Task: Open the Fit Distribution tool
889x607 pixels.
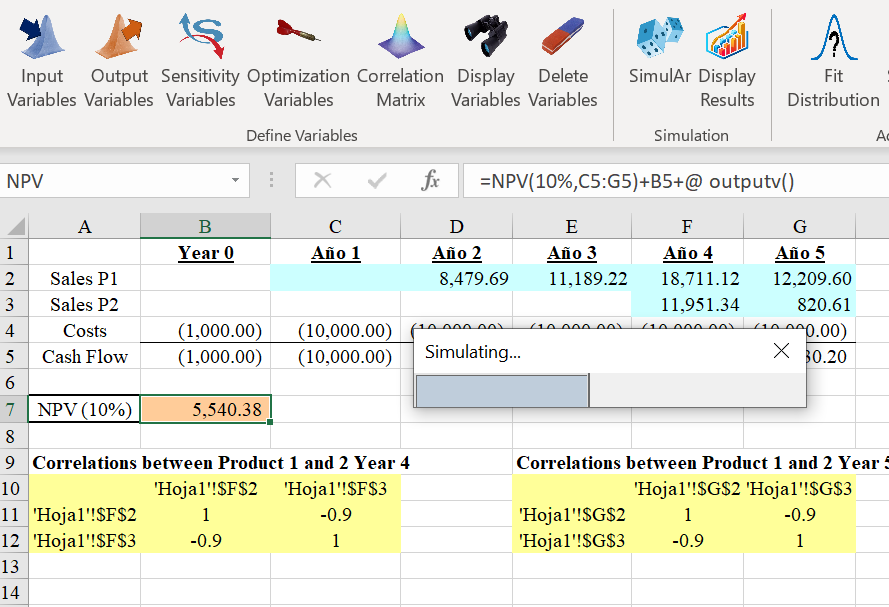Action: [x=833, y=61]
